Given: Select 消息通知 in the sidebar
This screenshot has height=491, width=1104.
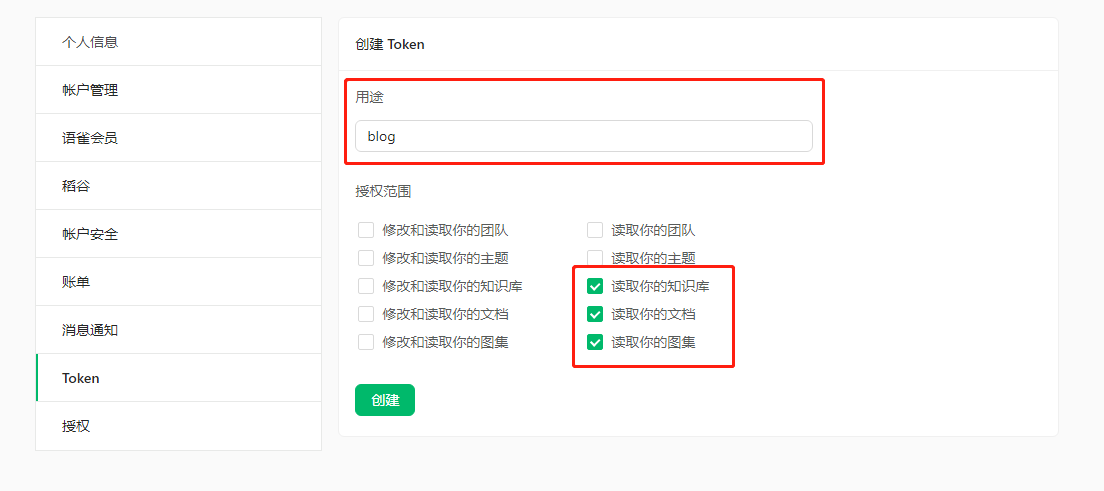Looking at the screenshot, I should click(90, 330).
